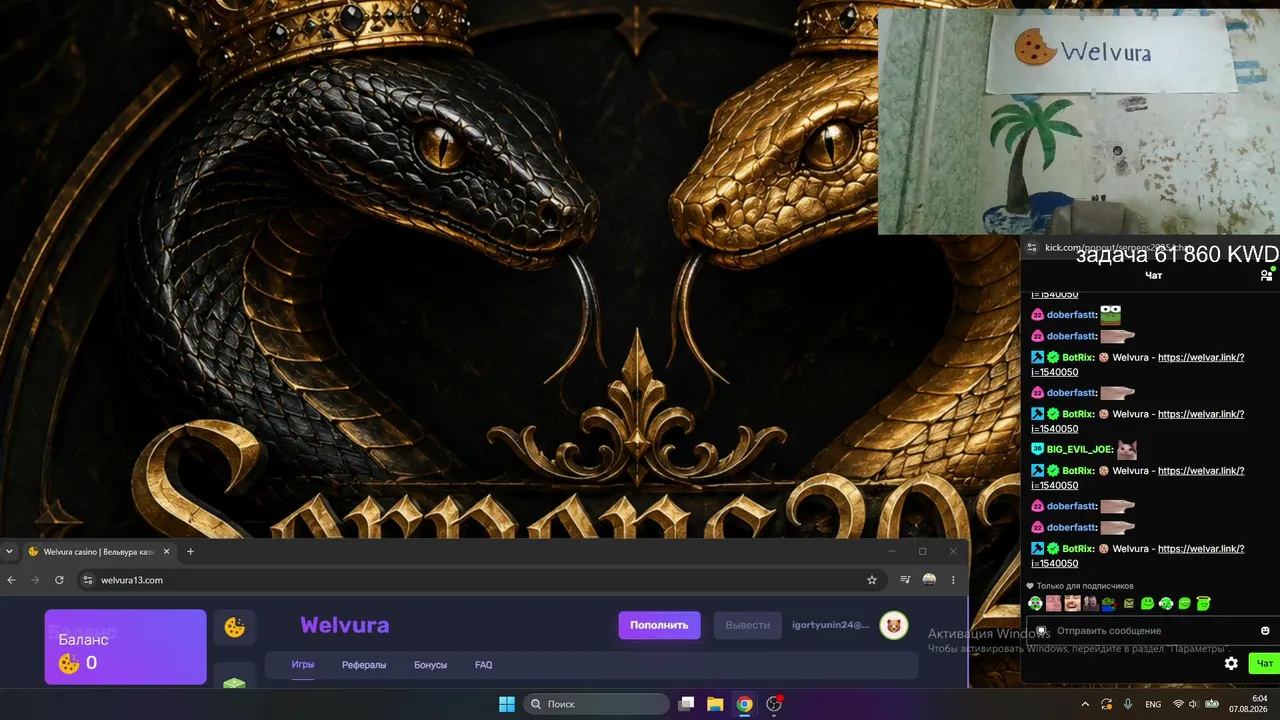Image resolution: width=1280 pixels, height=720 pixels.
Task: Reload the welvura13.com page
Action: [x=59, y=580]
